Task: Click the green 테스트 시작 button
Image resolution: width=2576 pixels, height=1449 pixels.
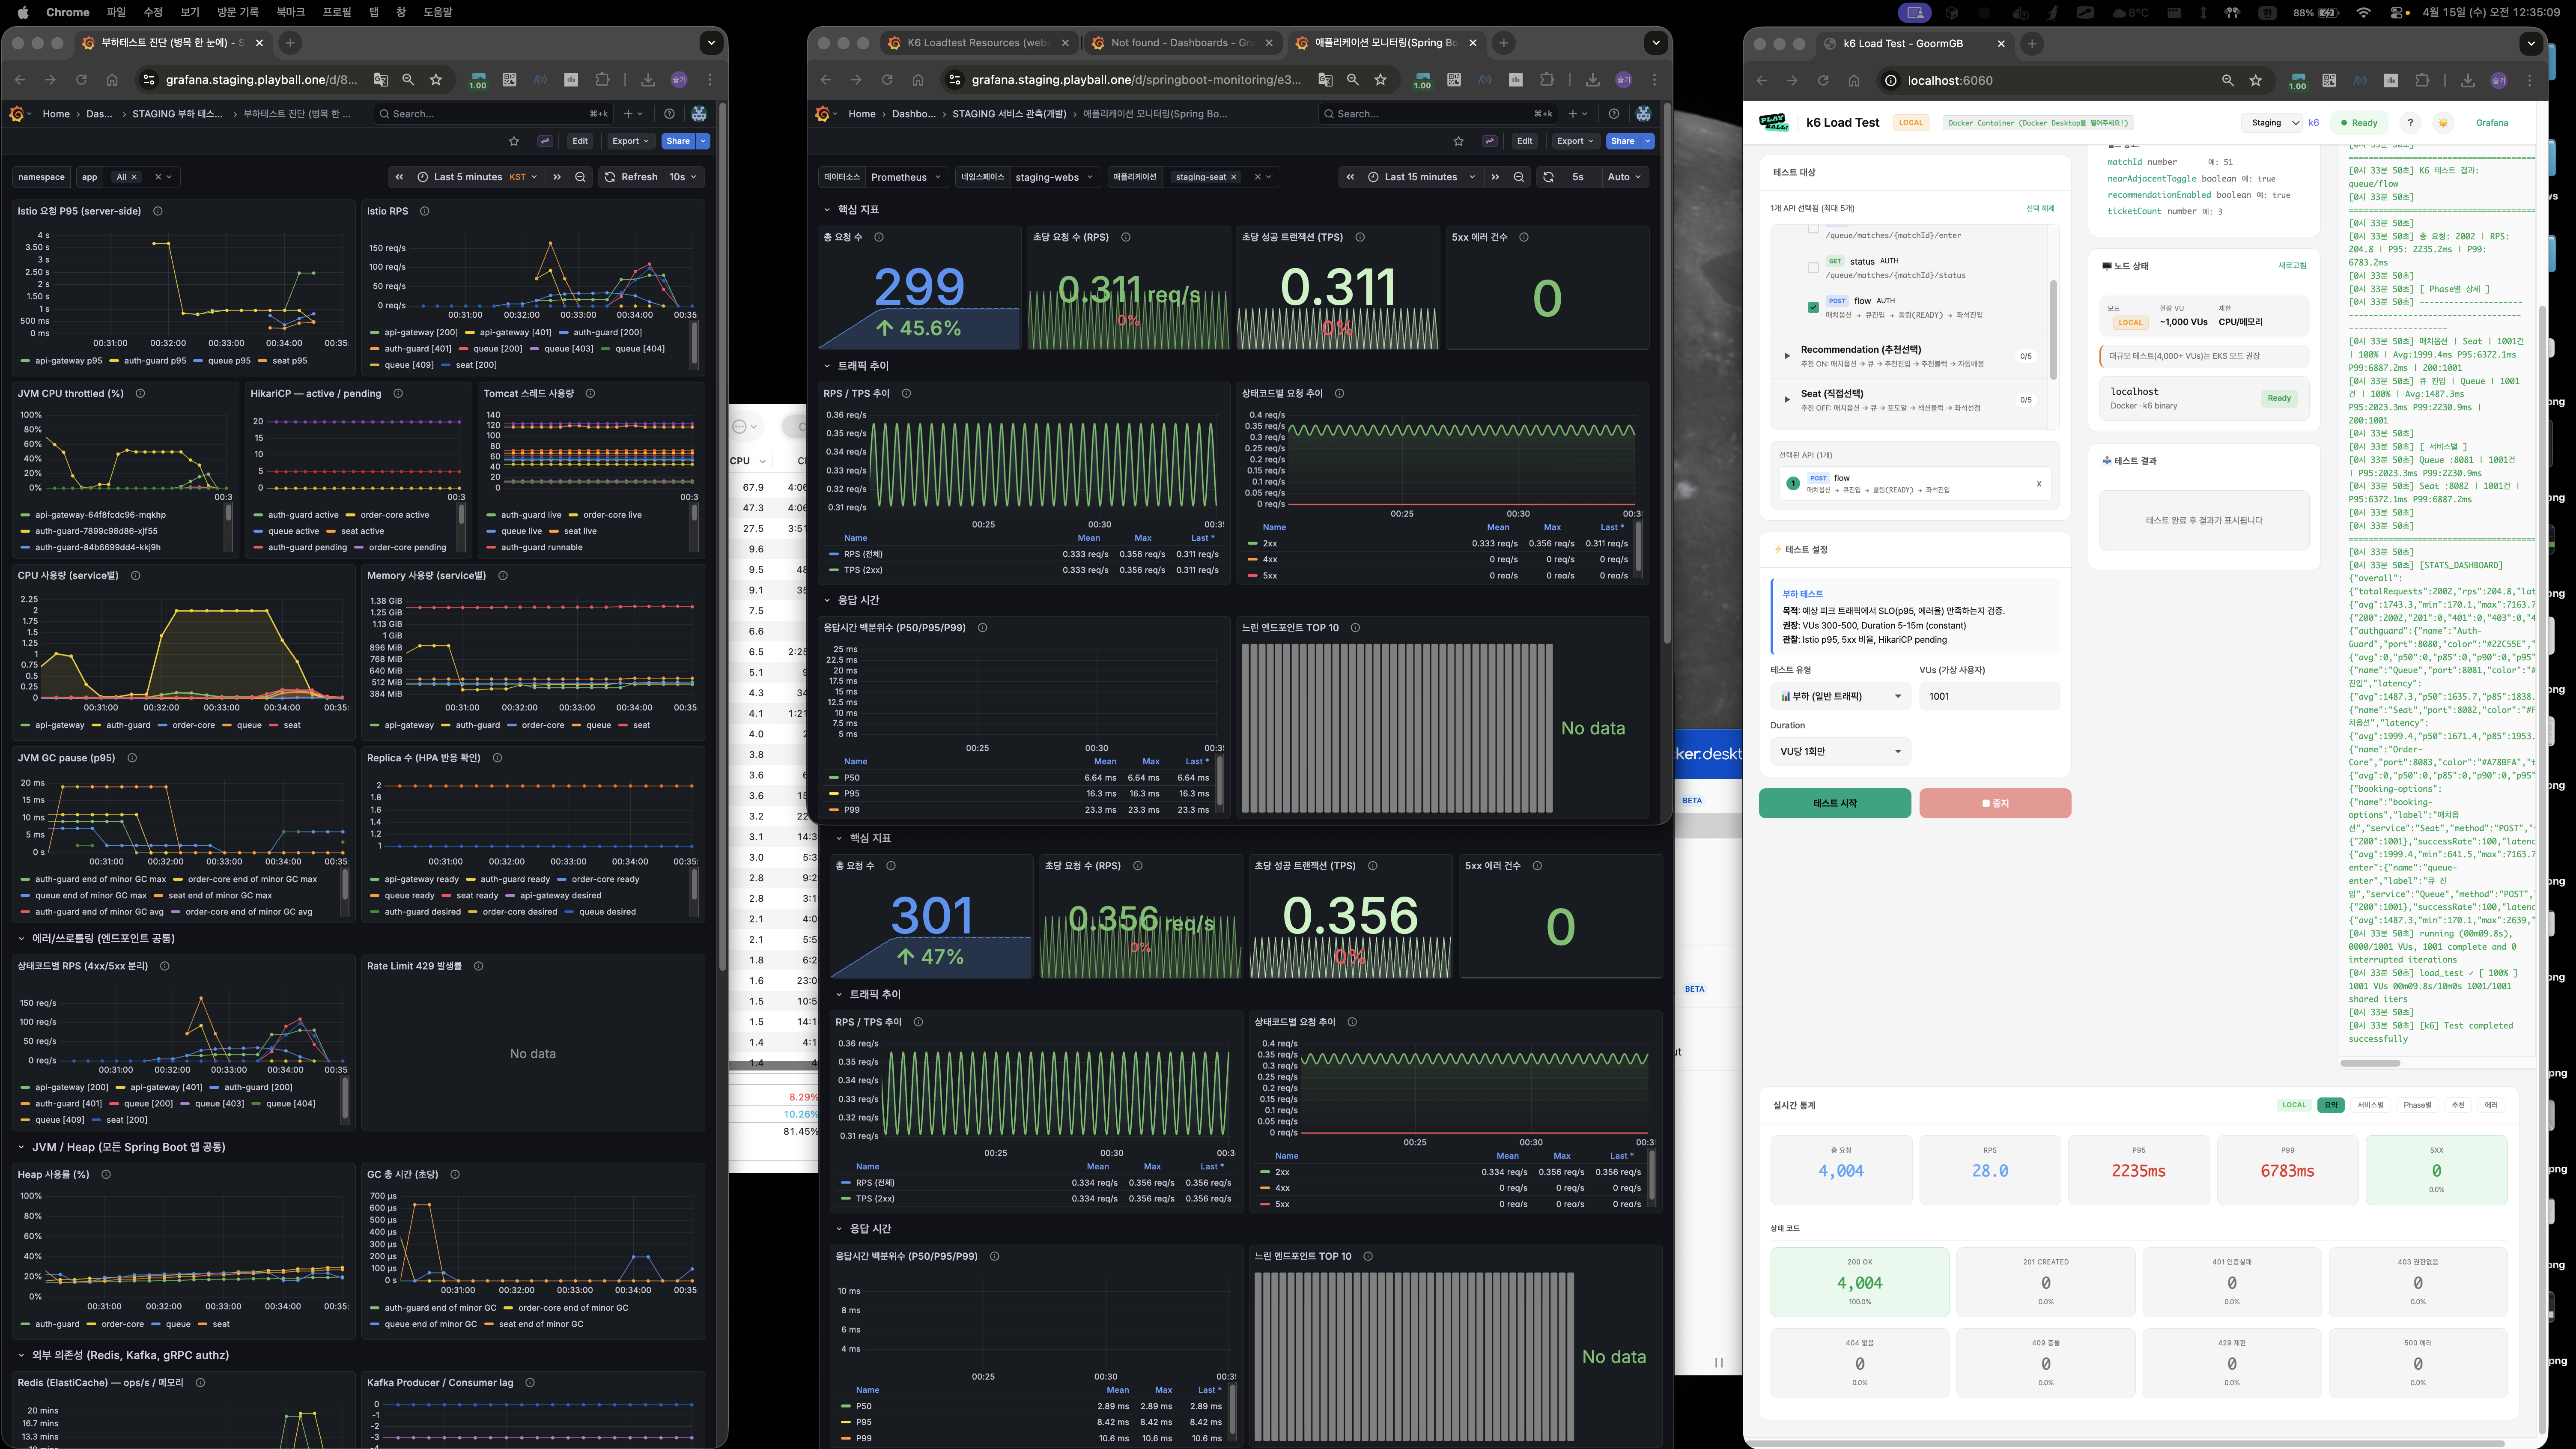Action: click(1834, 803)
